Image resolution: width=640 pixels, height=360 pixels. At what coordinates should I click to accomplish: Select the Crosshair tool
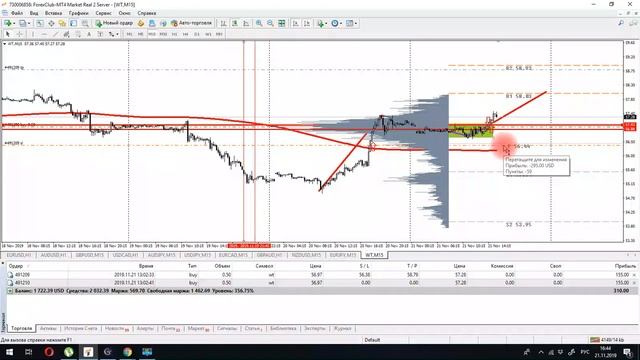(x=20, y=34)
